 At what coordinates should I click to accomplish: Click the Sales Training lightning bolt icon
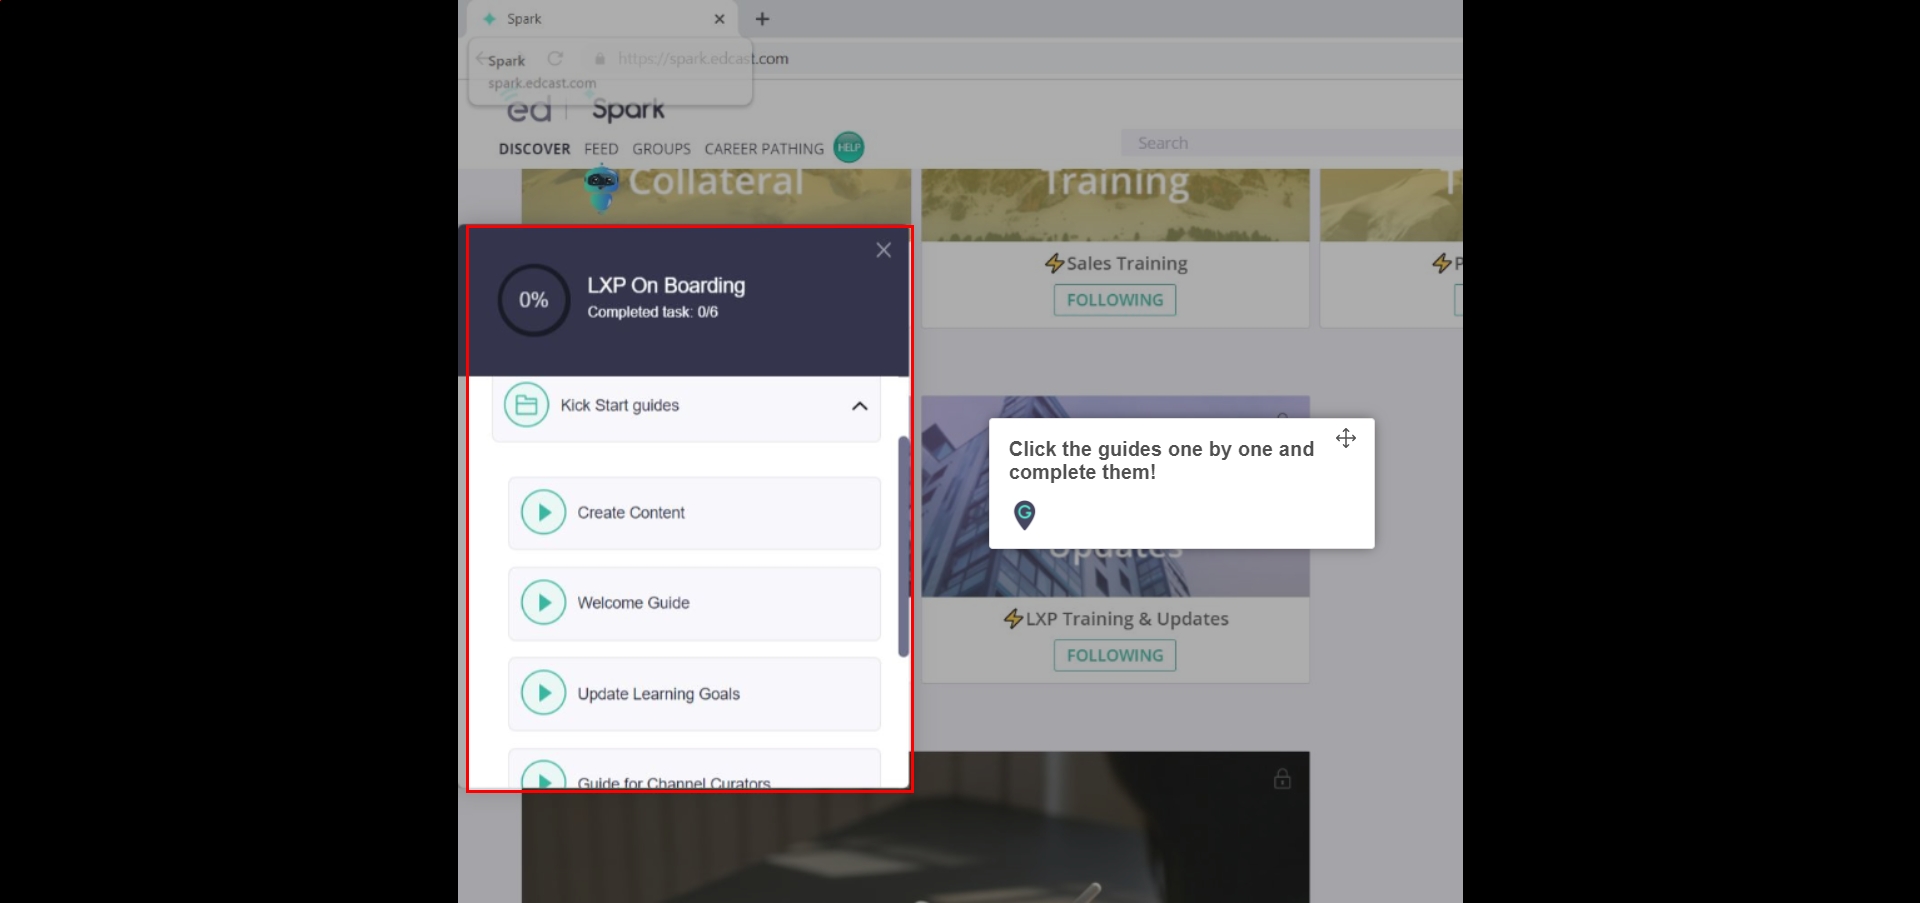(1054, 263)
